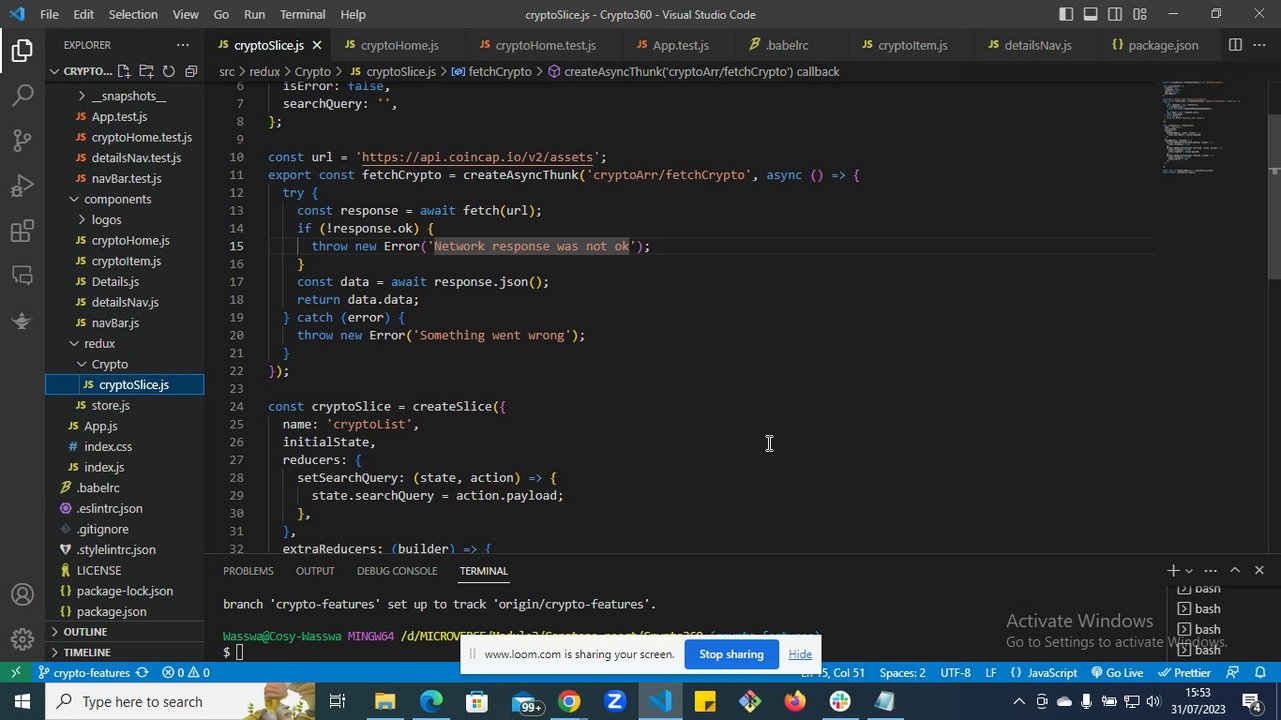
Task: Maximize the panel size with chevron up
Action: click(1235, 570)
